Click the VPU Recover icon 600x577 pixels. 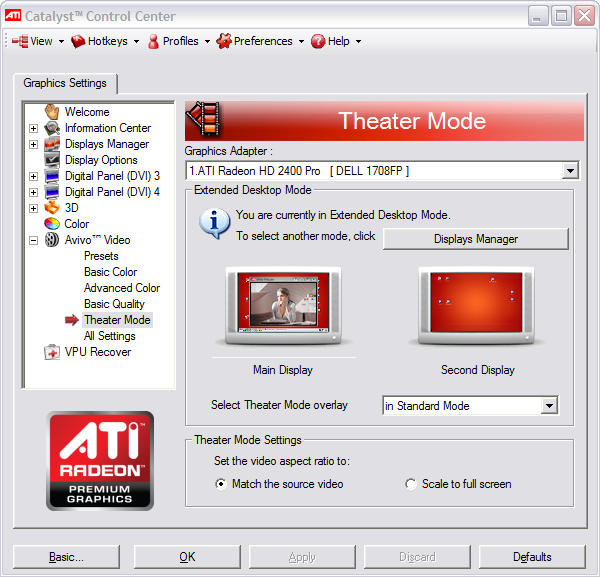click(x=52, y=352)
